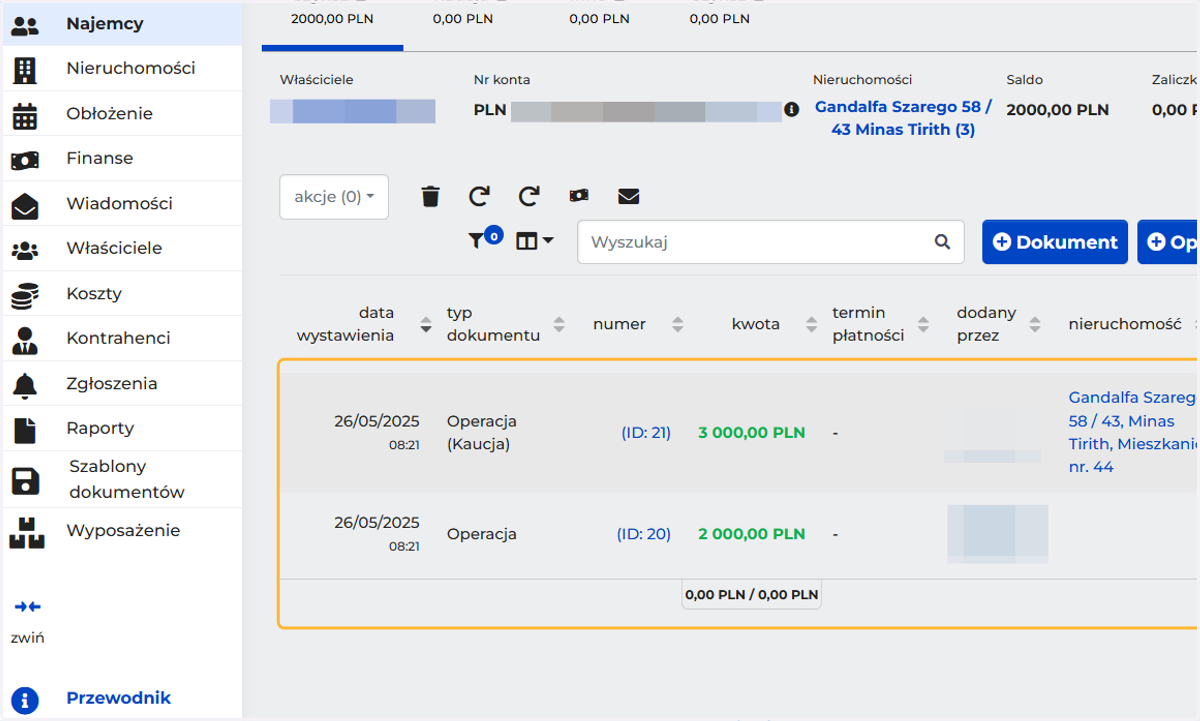
Task: Open Zgłoszenia bell icon in sidebar
Action: pos(25,385)
